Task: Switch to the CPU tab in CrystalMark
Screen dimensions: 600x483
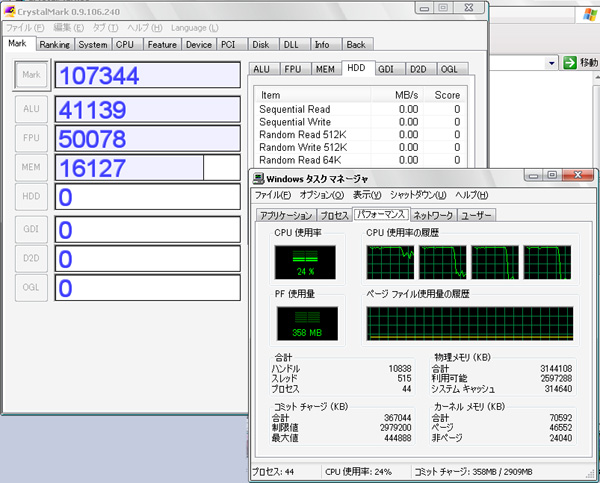Action: [125, 45]
